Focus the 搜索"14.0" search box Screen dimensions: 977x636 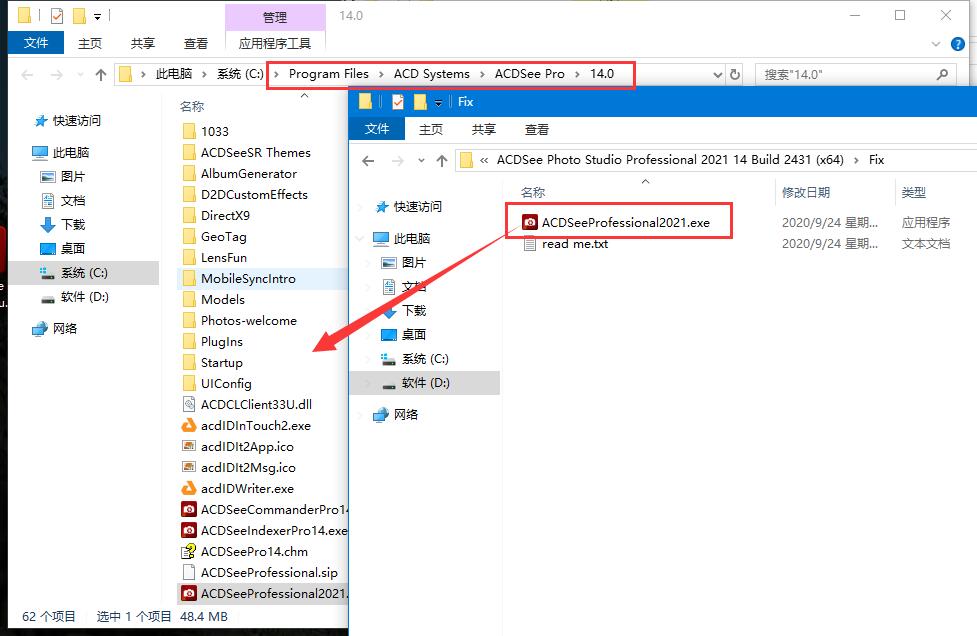(x=855, y=75)
